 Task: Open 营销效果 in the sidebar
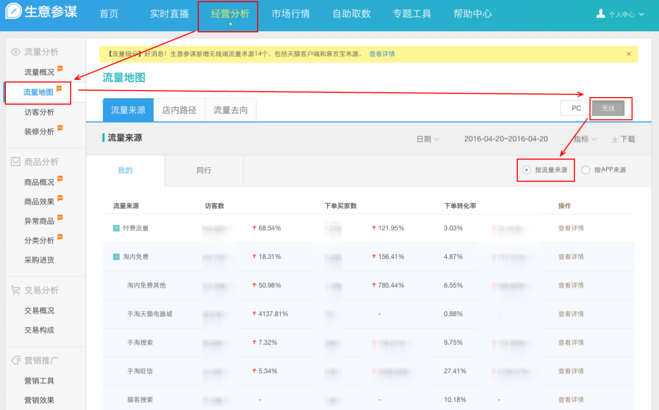[39, 400]
